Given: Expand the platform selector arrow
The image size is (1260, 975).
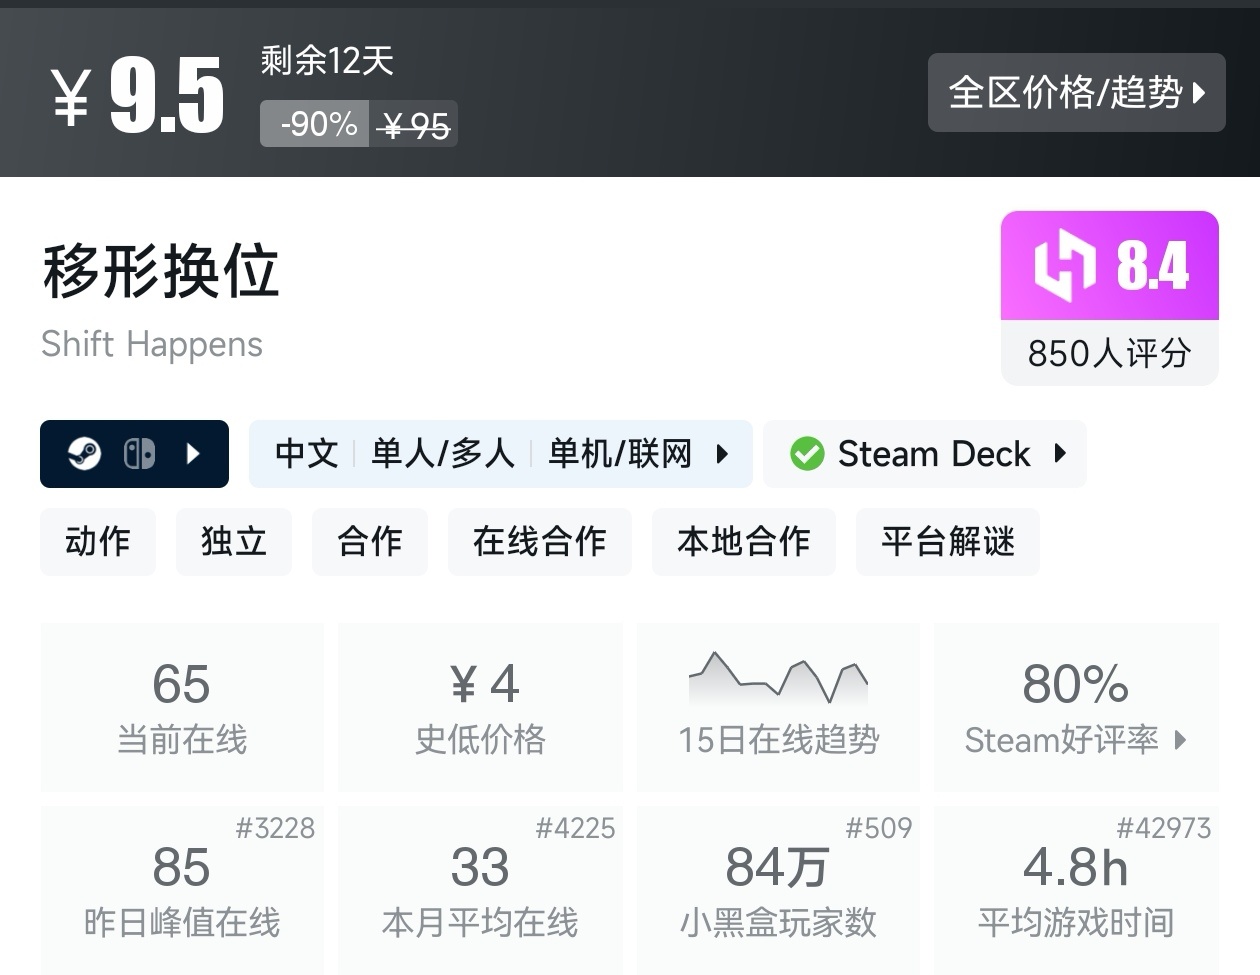Looking at the screenshot, I should pos(194,454).
